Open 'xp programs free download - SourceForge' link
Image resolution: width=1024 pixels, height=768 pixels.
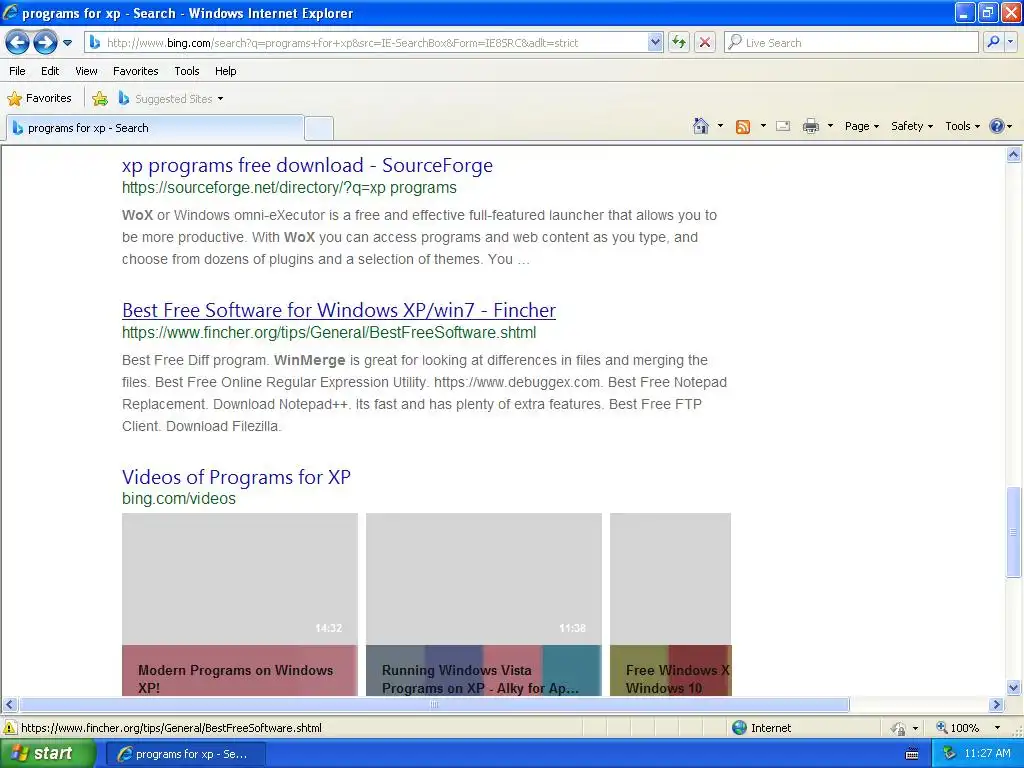[307, 165]
